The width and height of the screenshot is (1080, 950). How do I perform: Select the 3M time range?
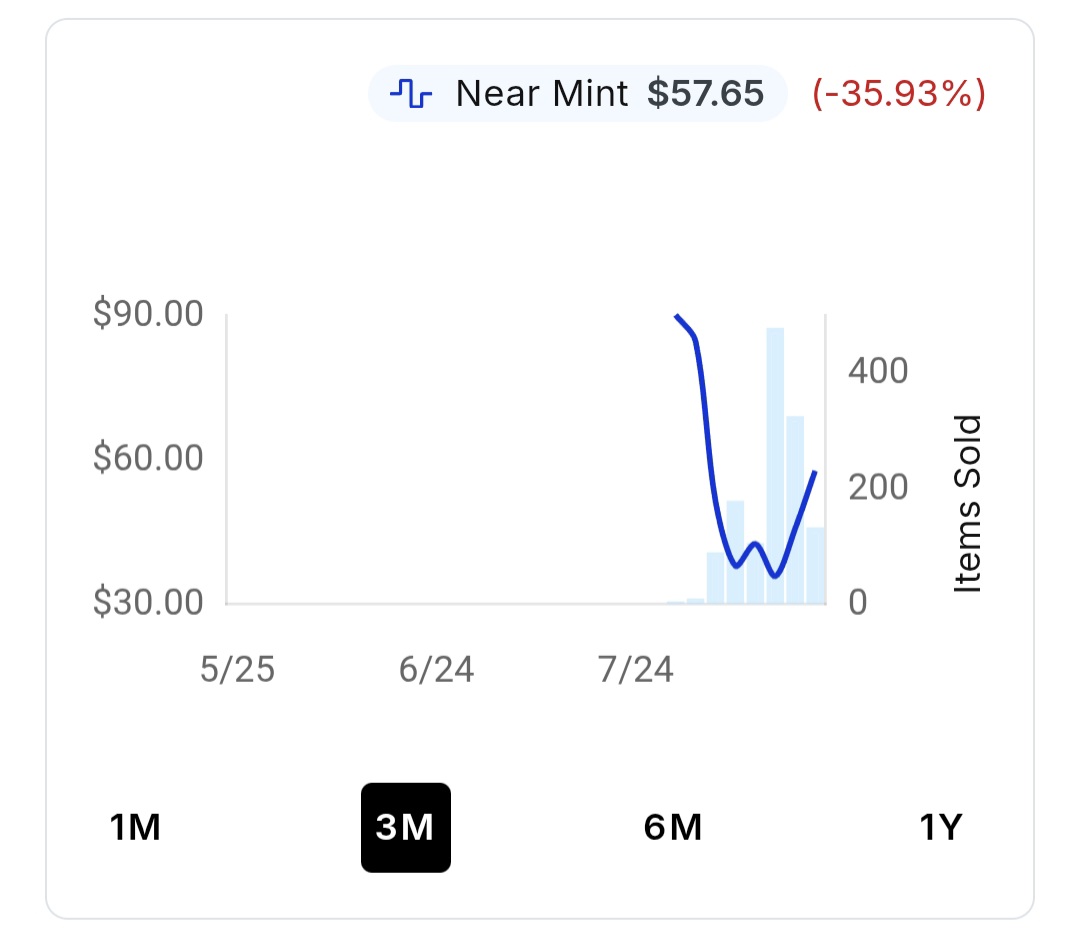pos(406,827)
